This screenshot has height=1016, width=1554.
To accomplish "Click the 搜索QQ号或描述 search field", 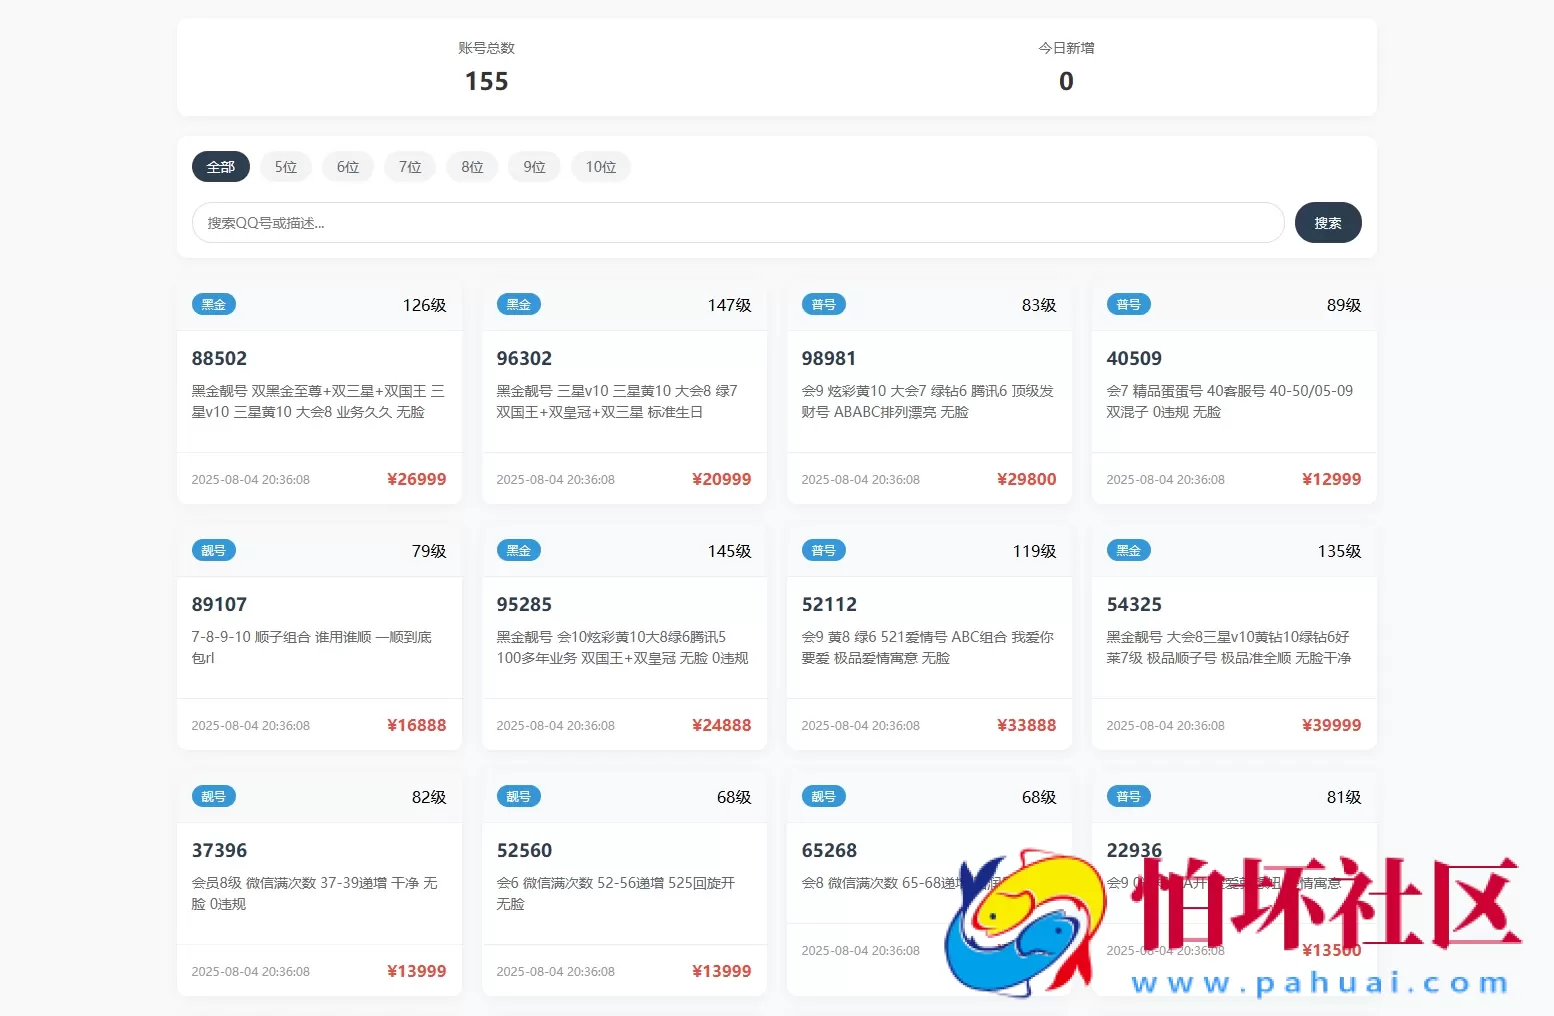I will click(737, 223).
